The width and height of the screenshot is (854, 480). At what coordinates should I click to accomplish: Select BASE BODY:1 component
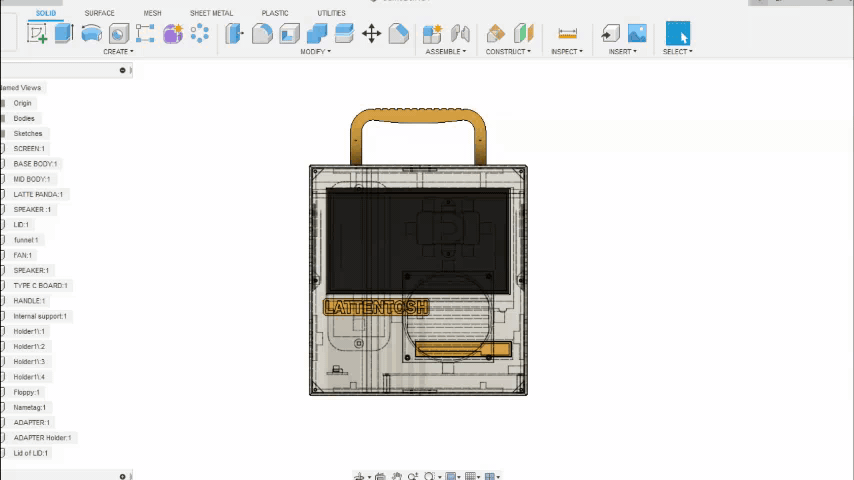35,164
